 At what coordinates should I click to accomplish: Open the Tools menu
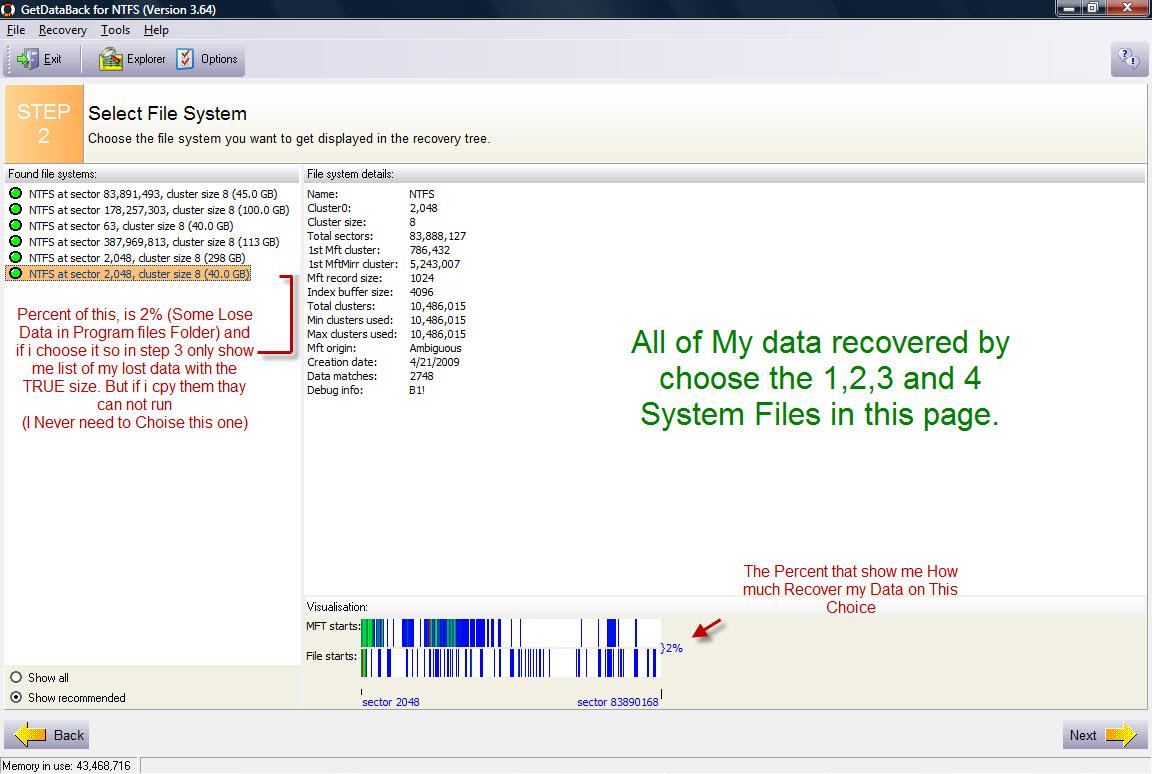point(115,30)
